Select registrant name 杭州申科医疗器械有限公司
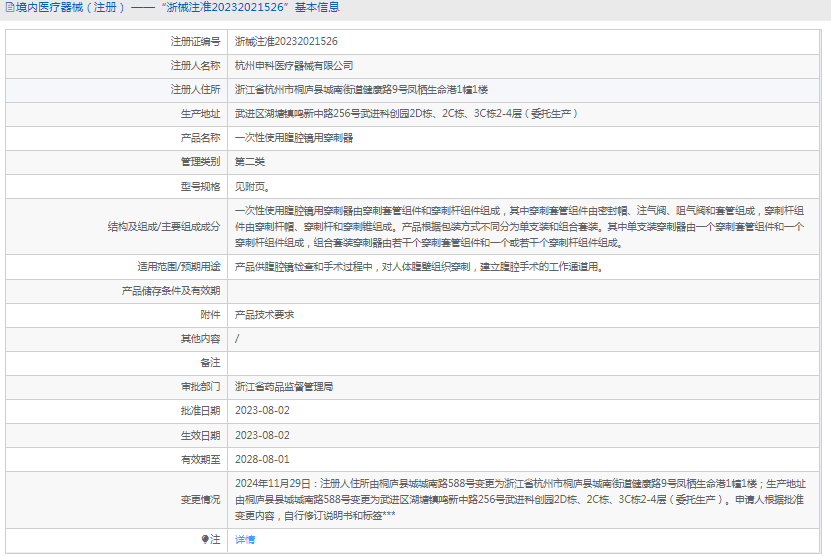Viewport: 831px width, 556px height. click(294, 66)
